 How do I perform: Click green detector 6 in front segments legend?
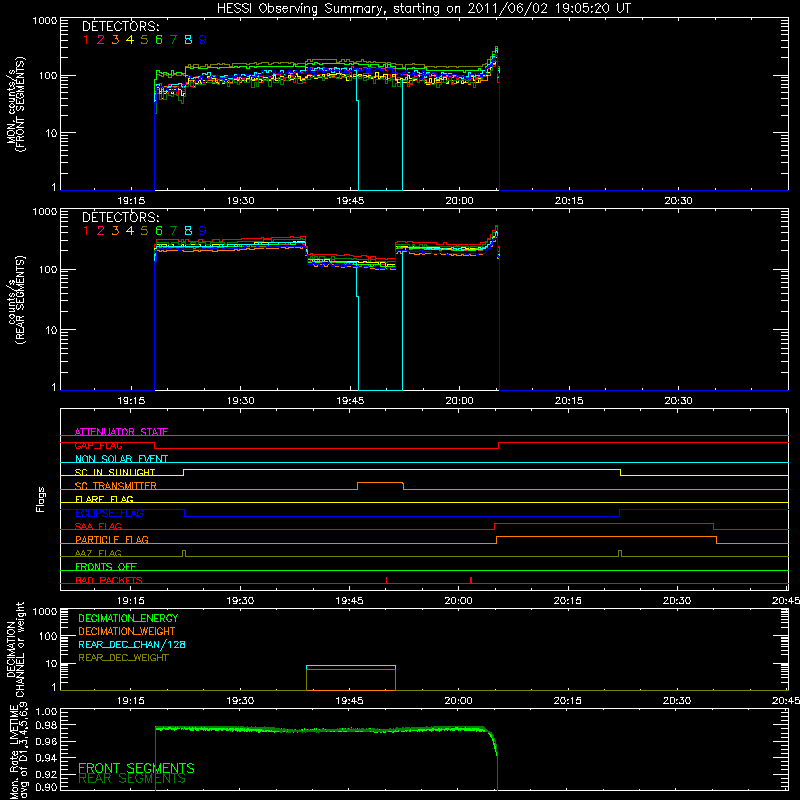tap(159, 40)
